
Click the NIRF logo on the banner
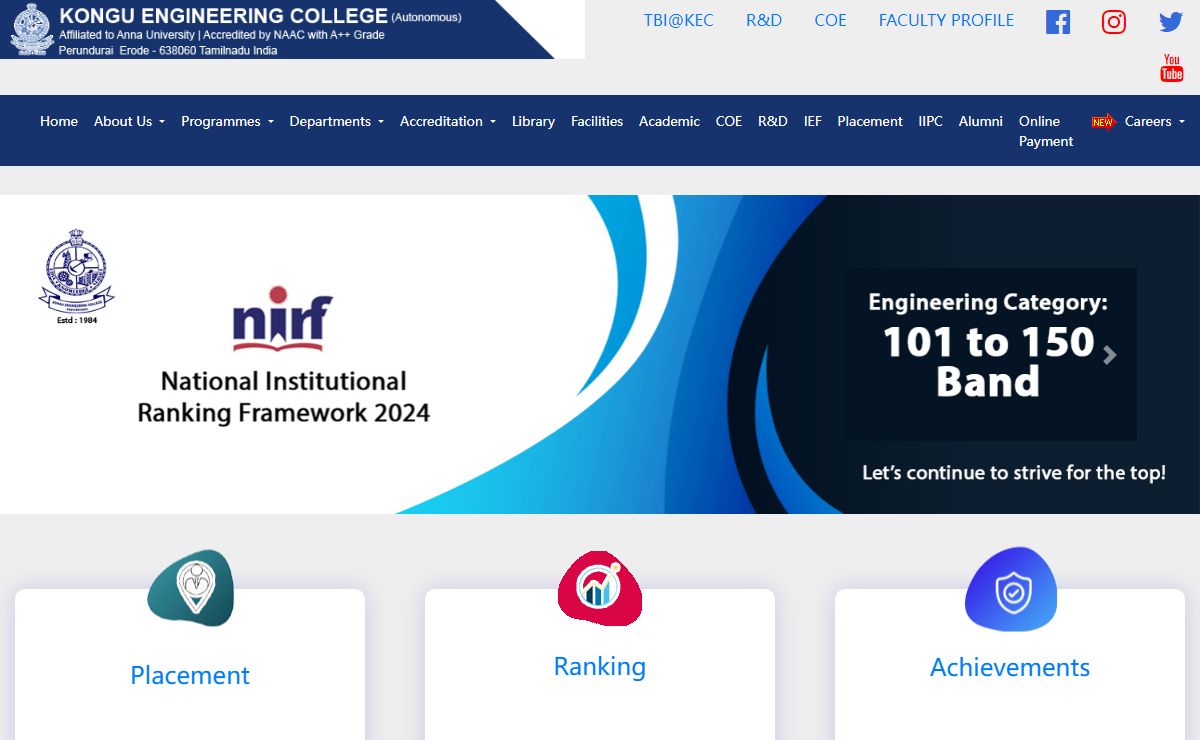(282, 319)
